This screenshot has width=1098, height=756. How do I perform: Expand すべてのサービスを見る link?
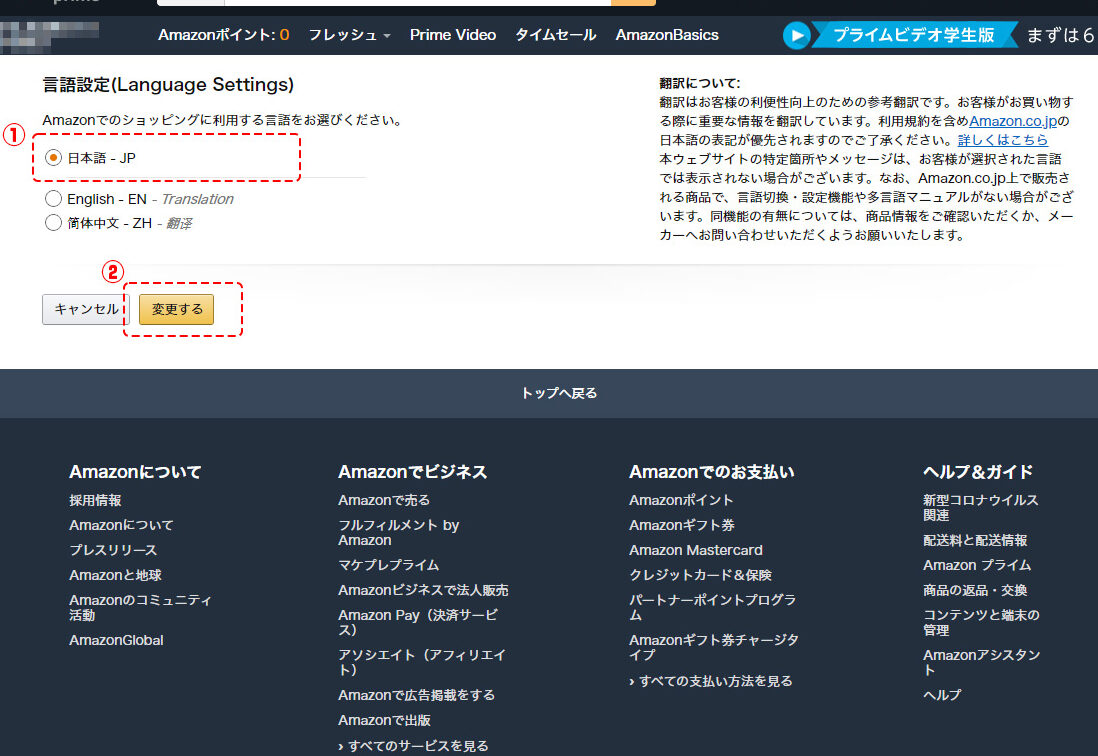coord(413,746)
